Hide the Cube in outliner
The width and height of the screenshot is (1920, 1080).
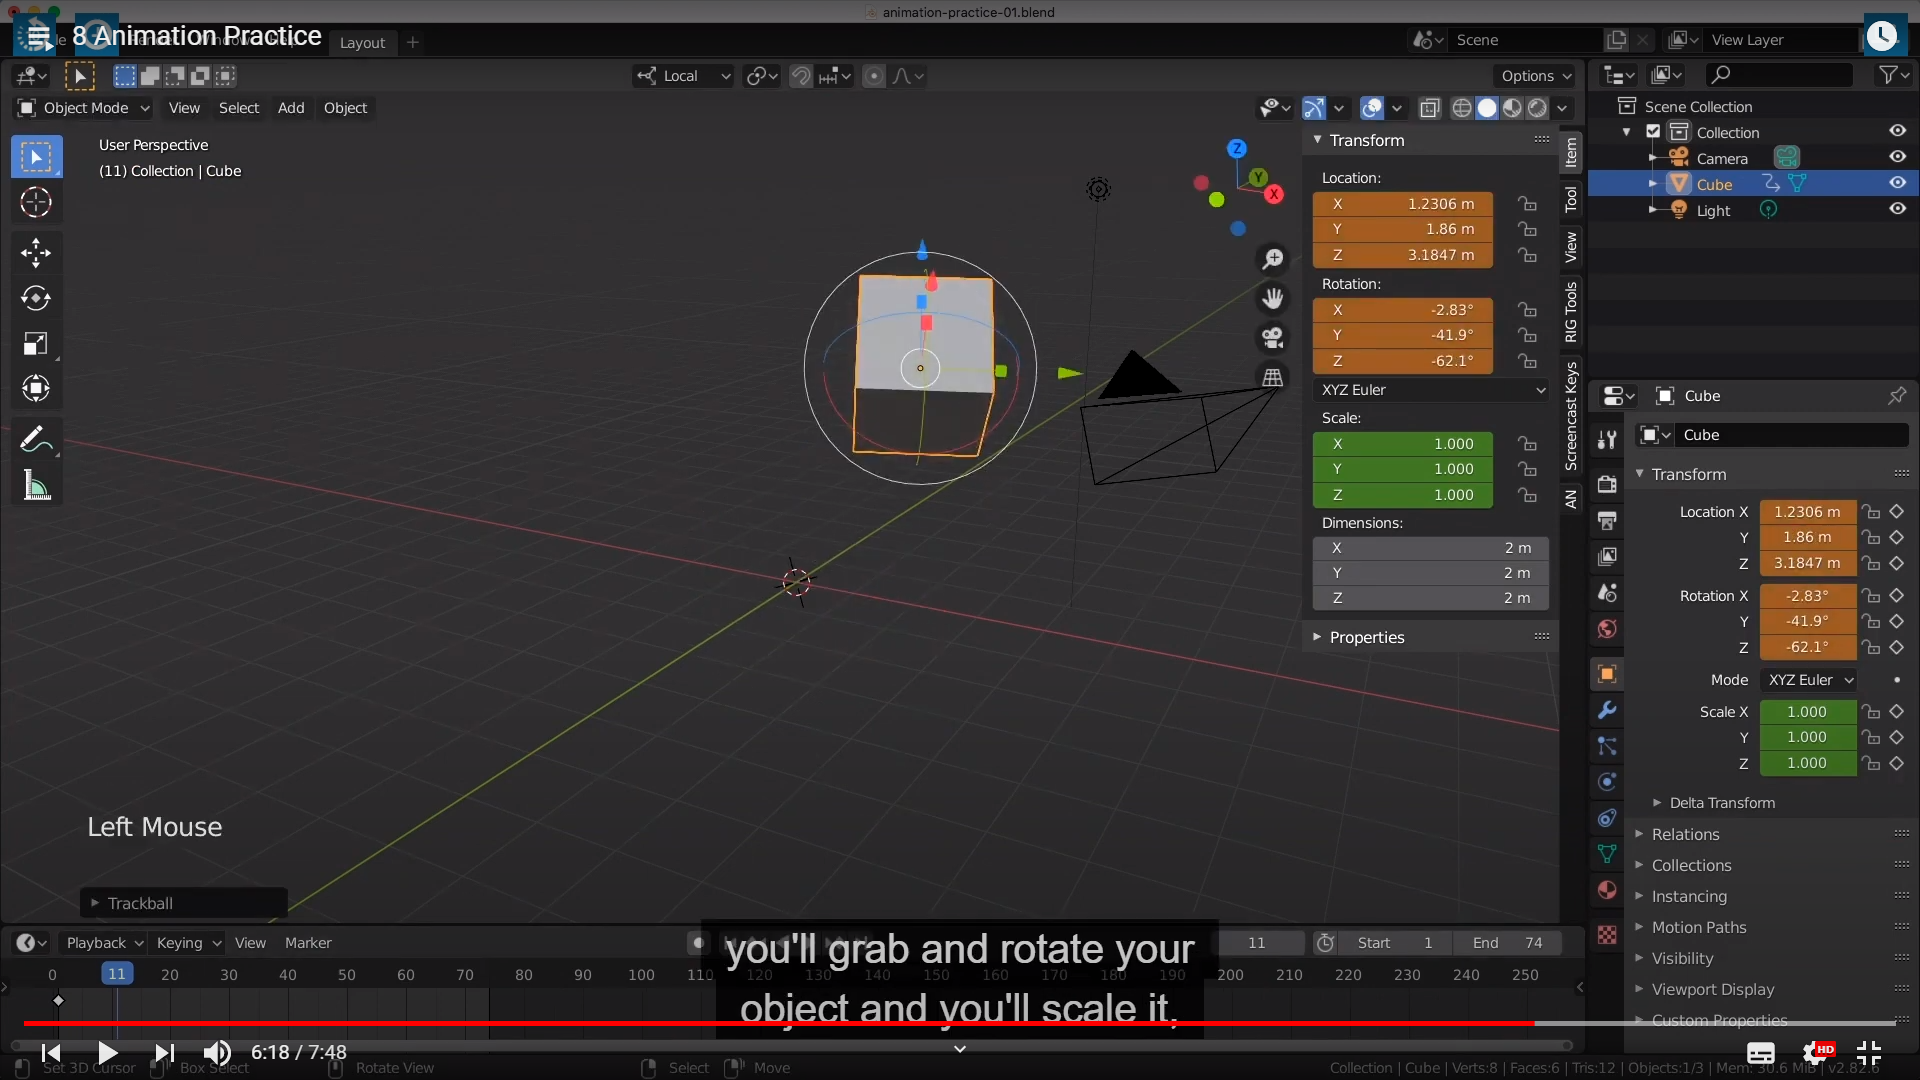pyautogui.click(x=1897, y=183)
